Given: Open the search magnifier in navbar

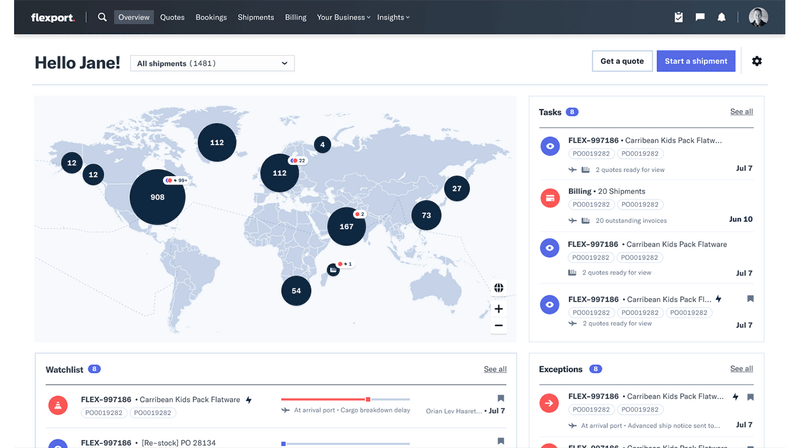Looking at the screenshot, I should pos(102,17).
